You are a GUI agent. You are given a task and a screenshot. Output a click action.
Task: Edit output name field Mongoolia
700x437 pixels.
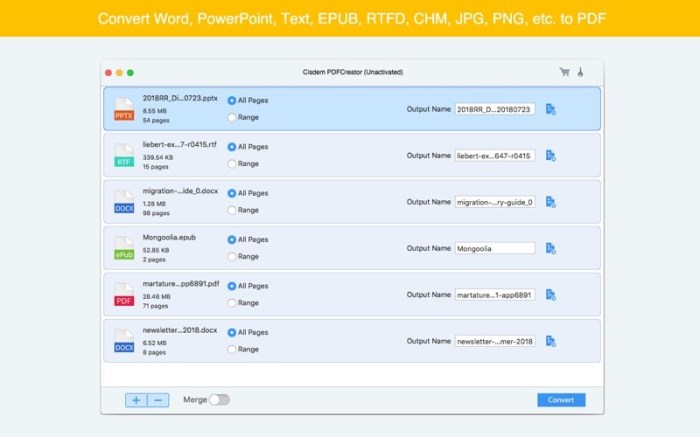coord(495,249)
